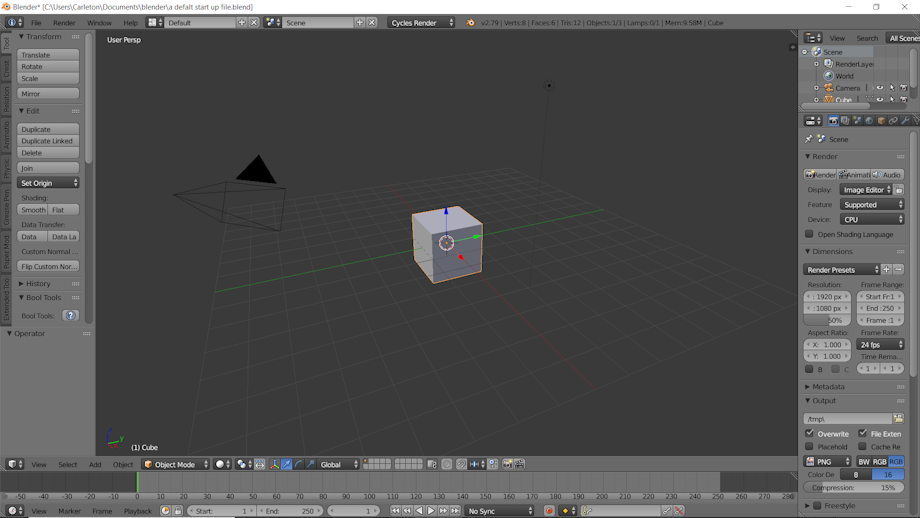
Task: Click the OpenGL render camera icon
Action: [x=507, y=464]
